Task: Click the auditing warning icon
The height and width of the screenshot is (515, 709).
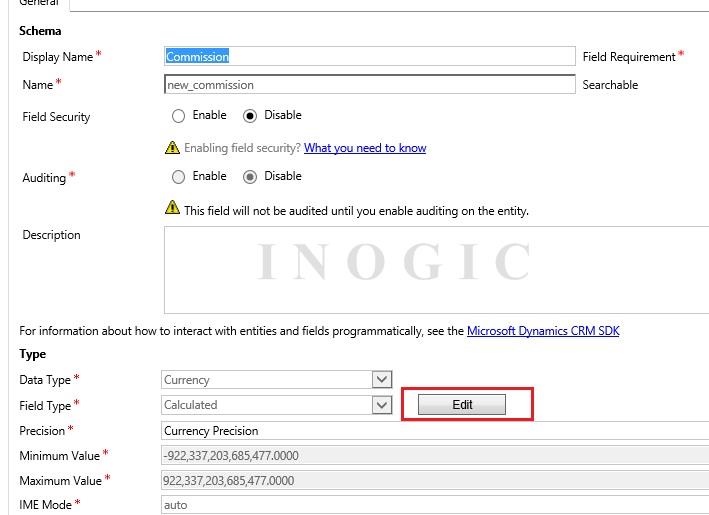Action: tap(173, 209)
